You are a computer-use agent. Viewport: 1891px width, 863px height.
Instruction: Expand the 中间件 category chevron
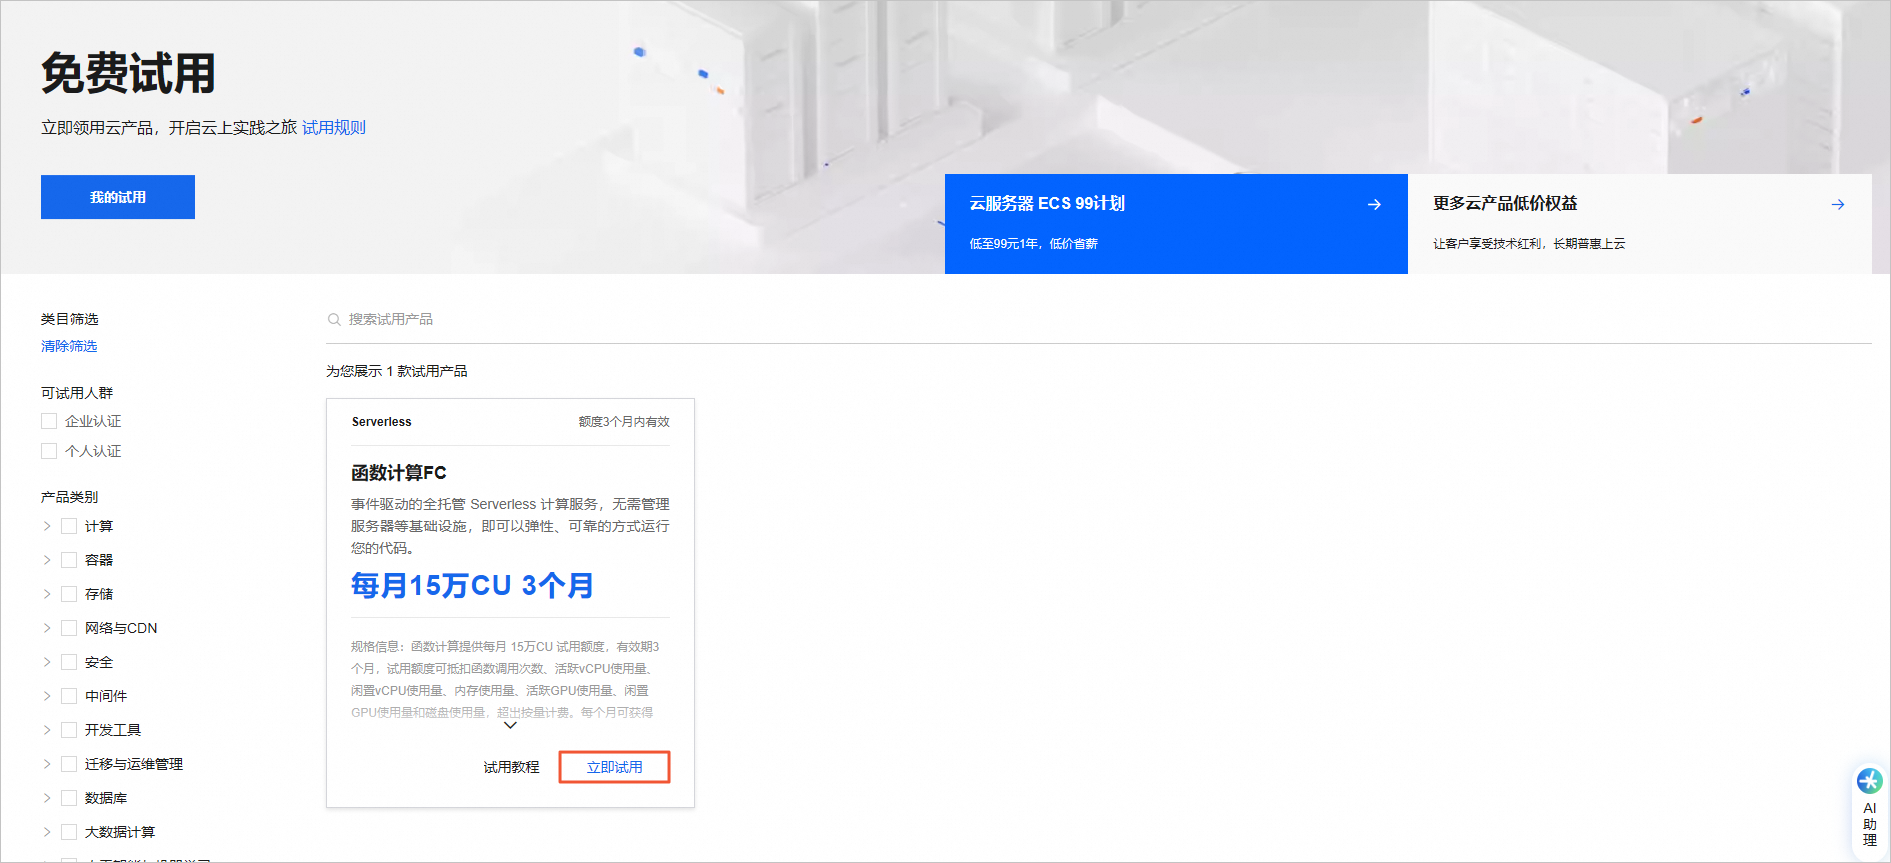46,696
